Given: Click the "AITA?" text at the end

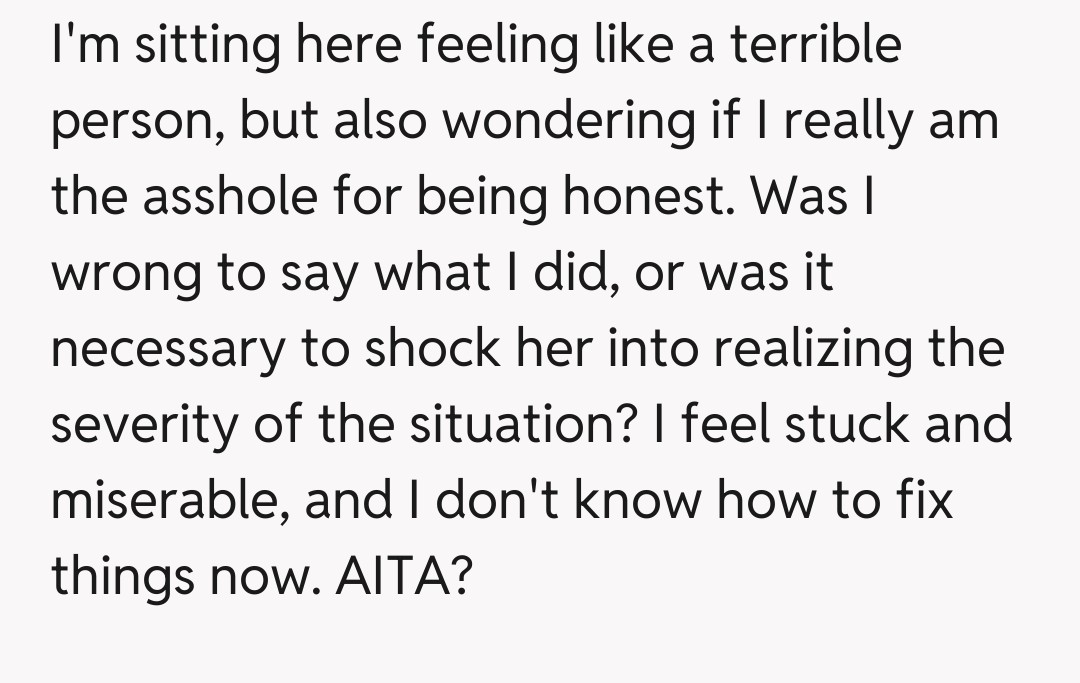Looking at the screenshot, I should (400, 575).
